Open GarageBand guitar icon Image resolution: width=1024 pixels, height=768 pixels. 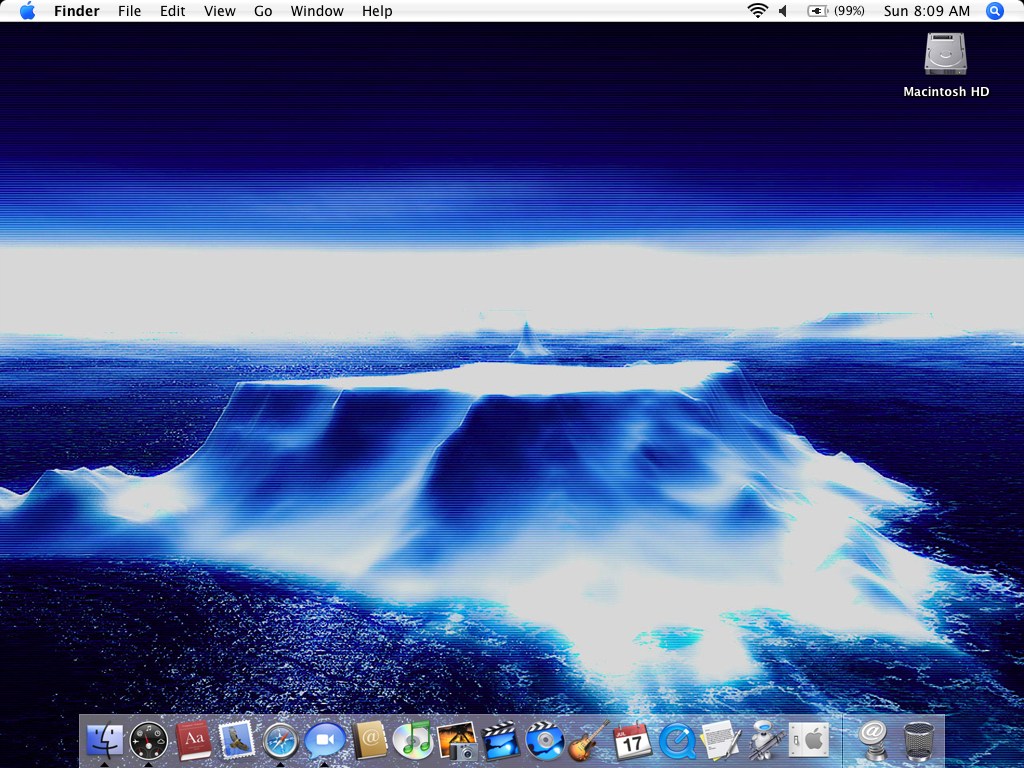588,741
